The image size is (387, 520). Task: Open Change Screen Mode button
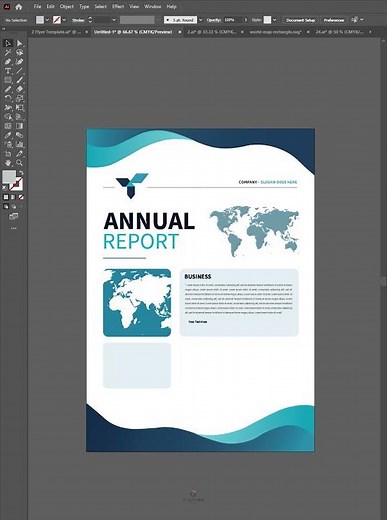(13, 217)
